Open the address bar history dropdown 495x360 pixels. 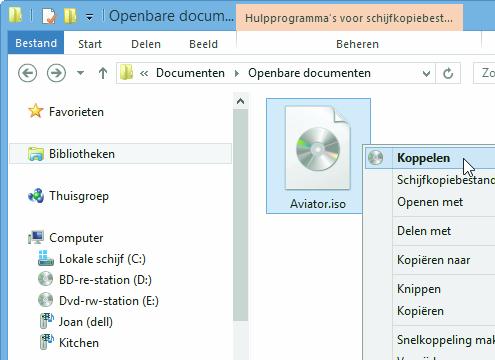pyautogui.click(x=426, y=73)
